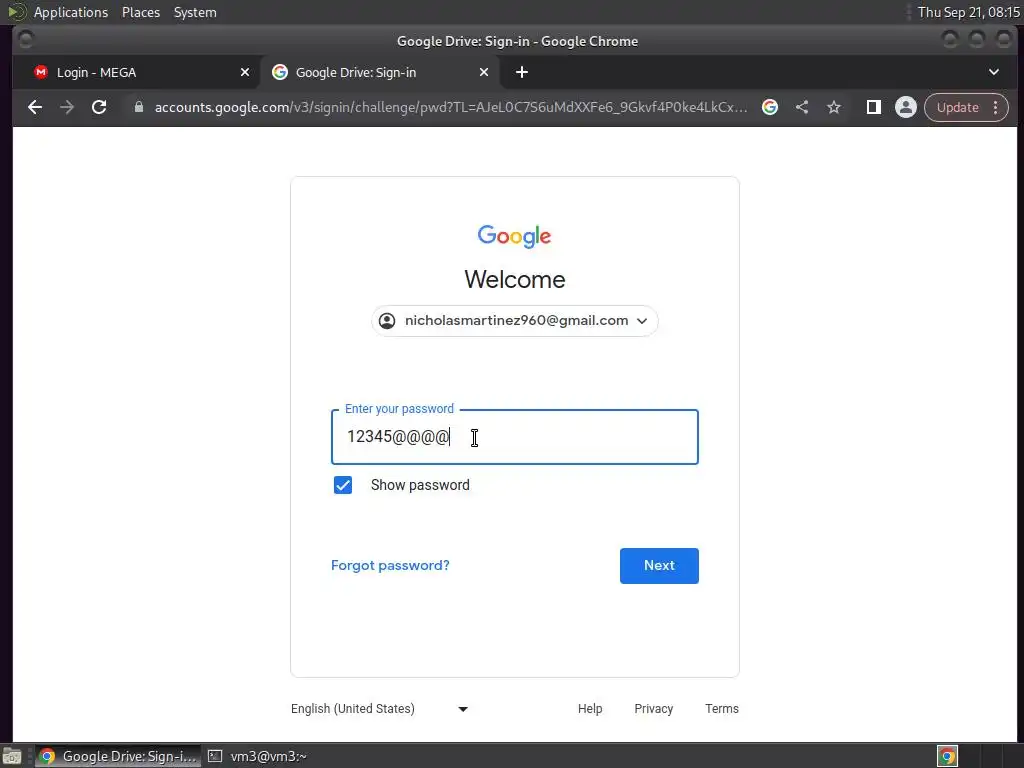Close the Google Drive: Sign-in tab

(484, 72)
